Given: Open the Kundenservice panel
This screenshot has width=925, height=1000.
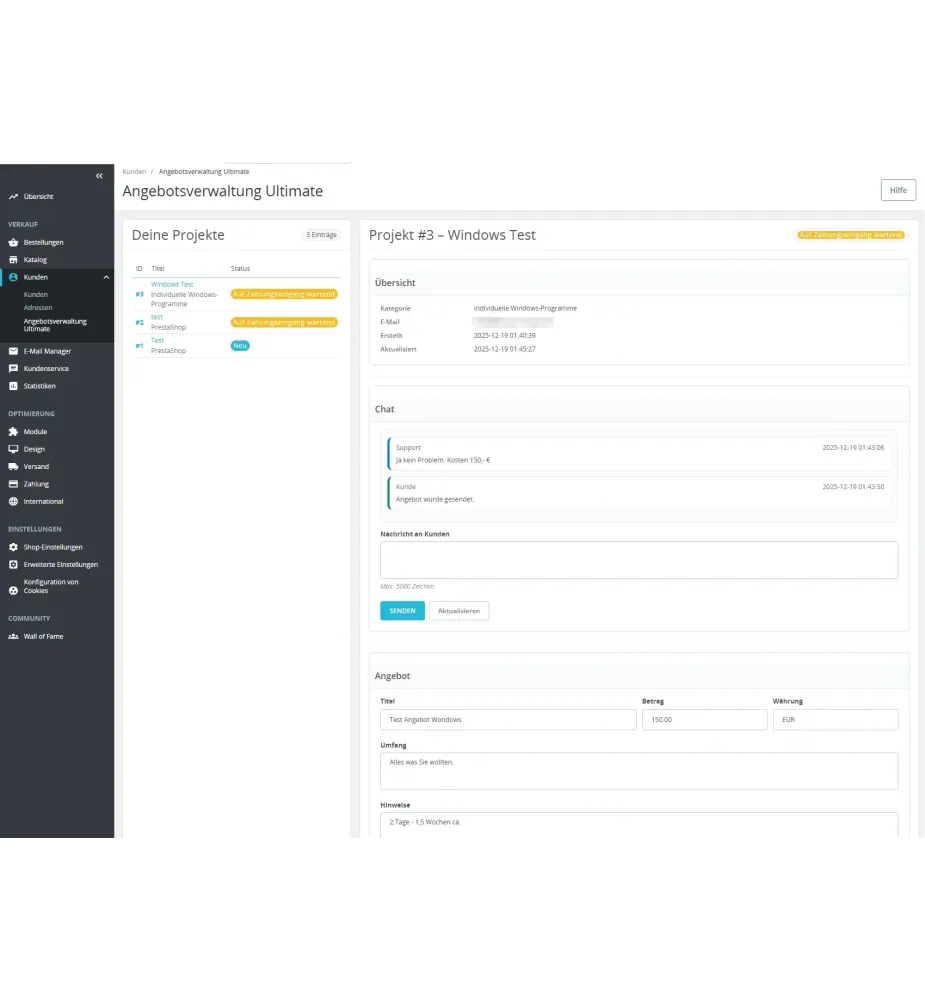Looking at the screenshot, I should (47, 368).
